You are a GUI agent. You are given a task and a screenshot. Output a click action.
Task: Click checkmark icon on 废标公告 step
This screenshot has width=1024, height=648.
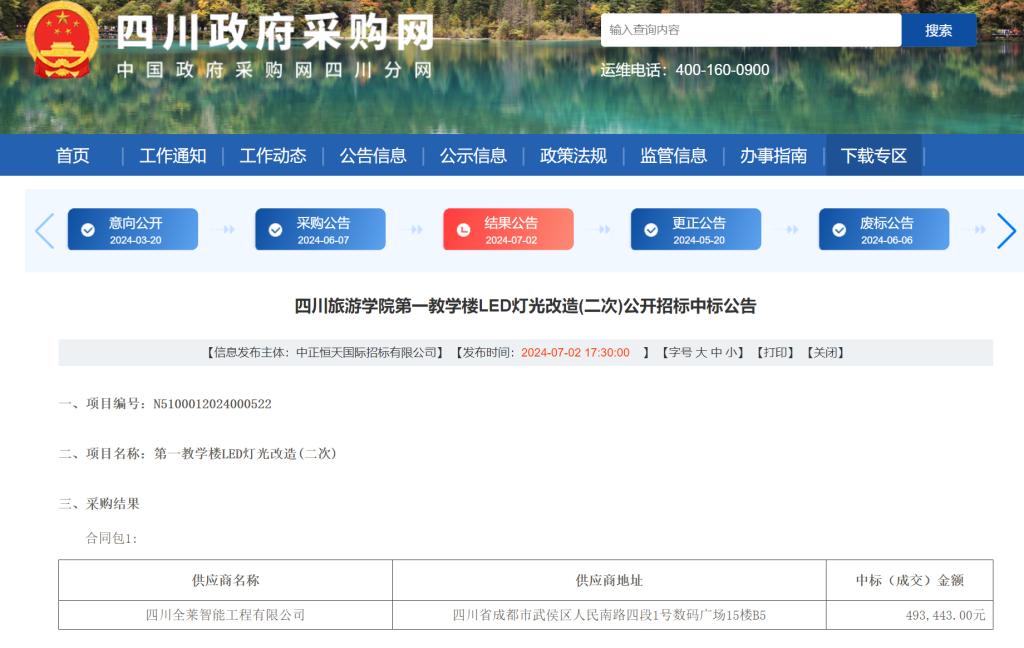(839, 230)
